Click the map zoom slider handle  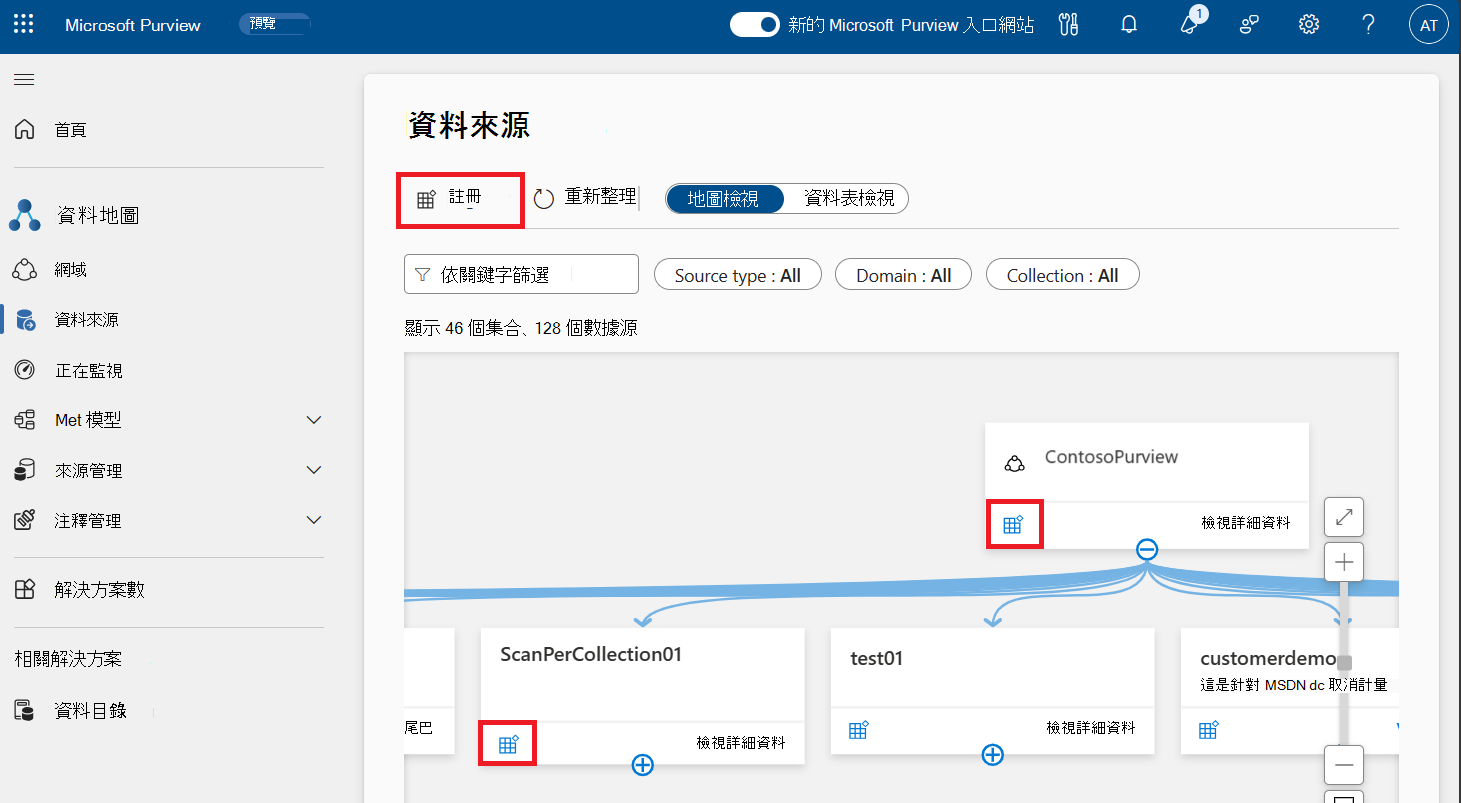(x=1345, y=662)
